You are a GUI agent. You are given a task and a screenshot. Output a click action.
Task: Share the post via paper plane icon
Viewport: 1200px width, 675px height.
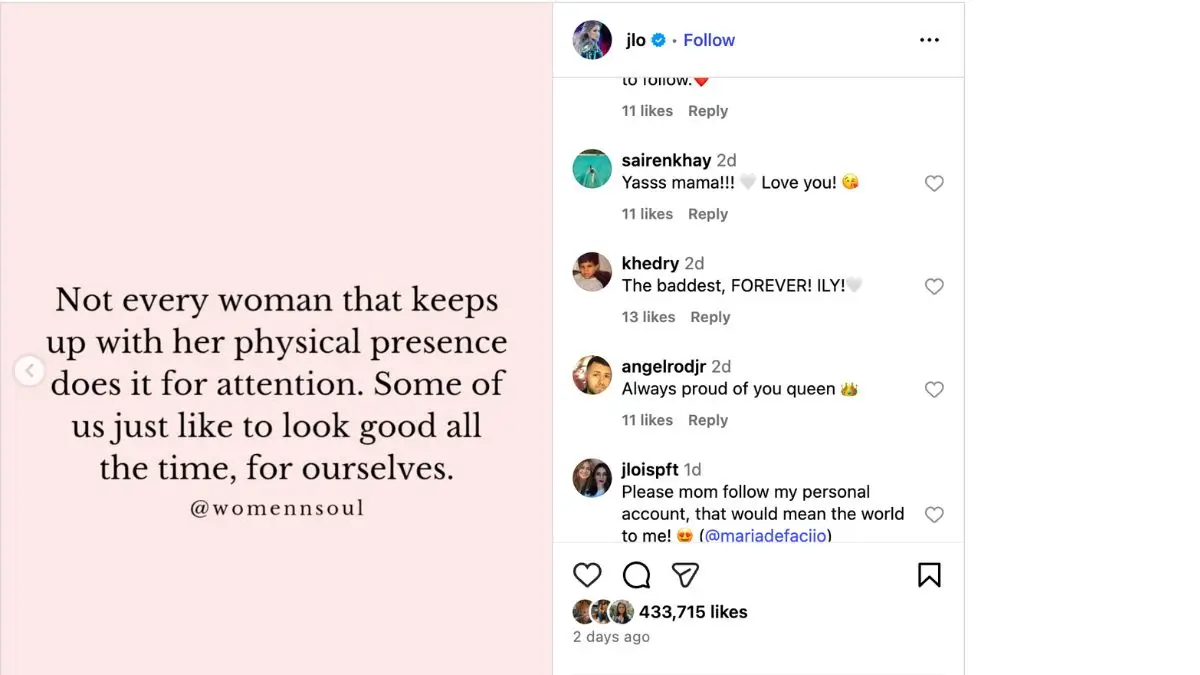[x=685, y=575]
